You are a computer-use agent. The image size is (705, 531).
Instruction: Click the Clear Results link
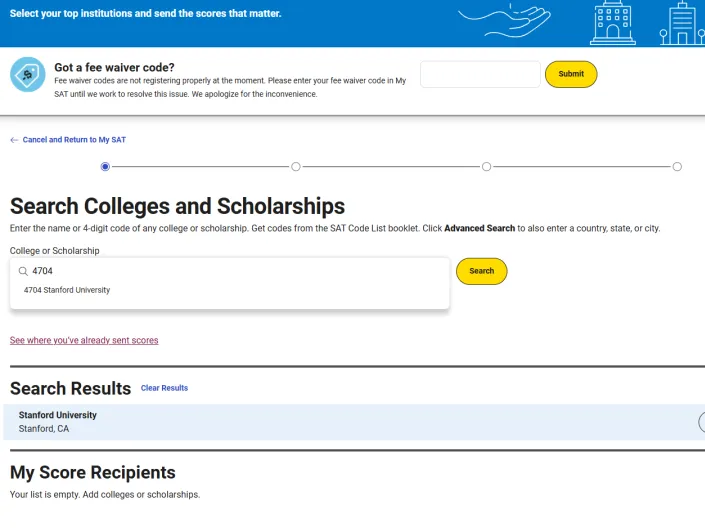click(x=164, y=388)
